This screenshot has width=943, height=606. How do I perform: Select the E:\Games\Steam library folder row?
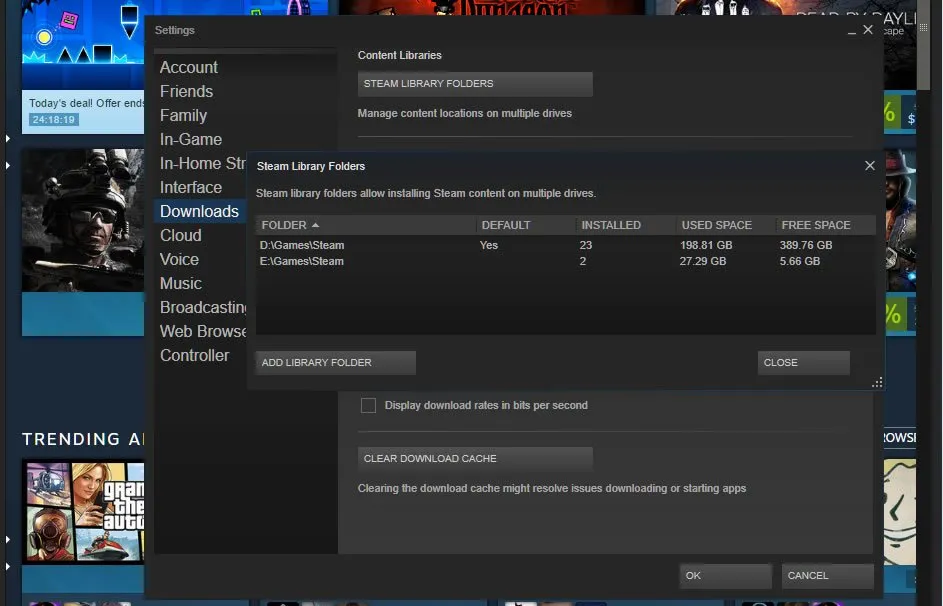[565, 262]
